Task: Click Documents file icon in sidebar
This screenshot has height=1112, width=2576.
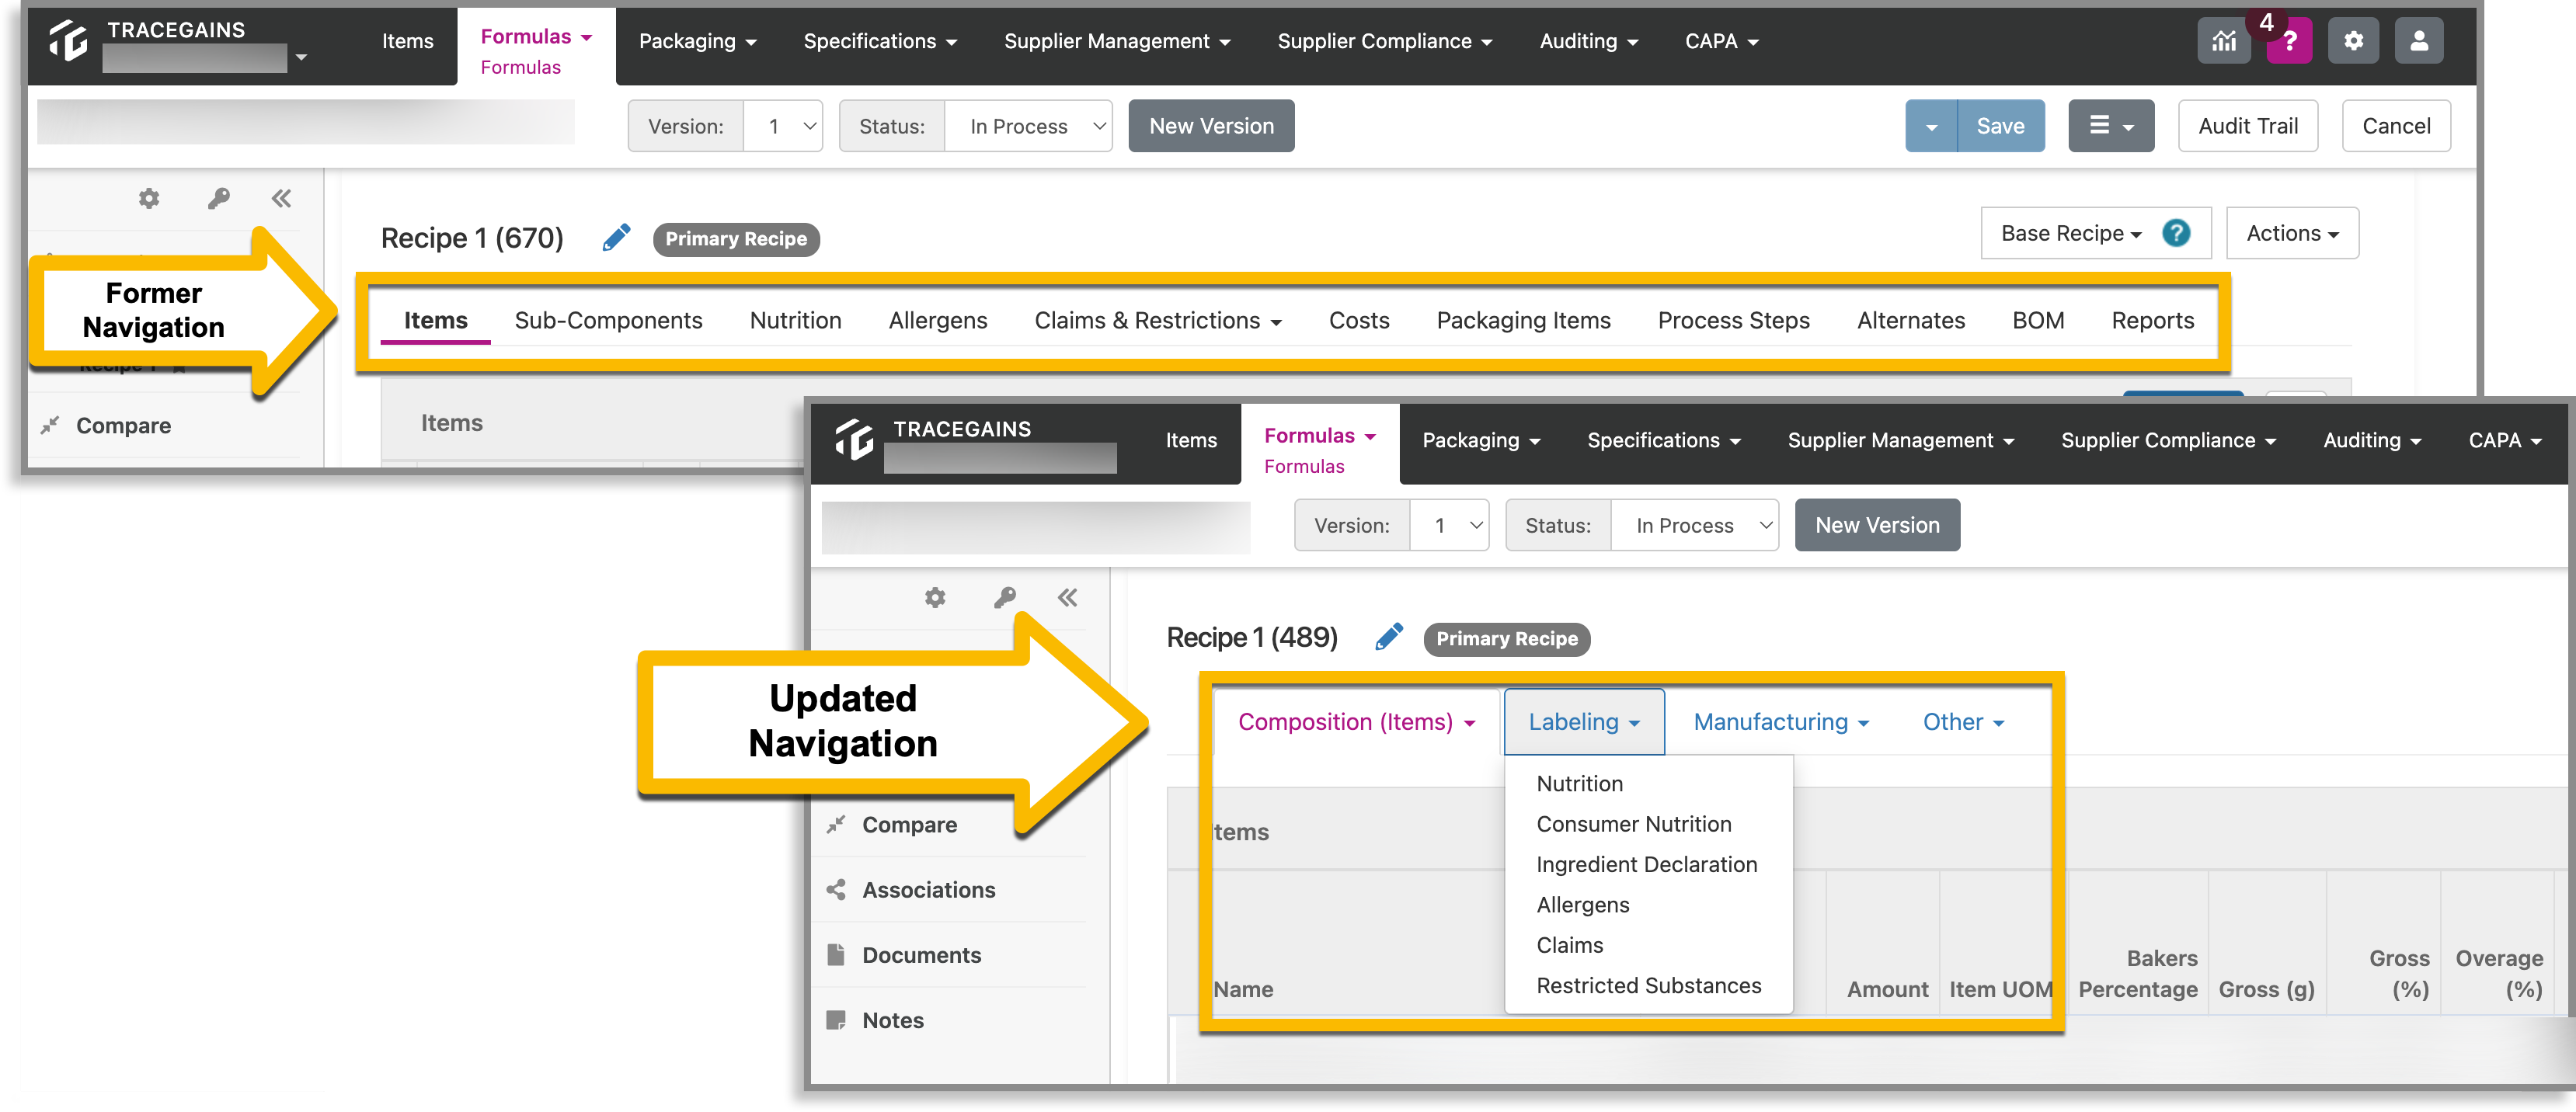Action: 836,954
